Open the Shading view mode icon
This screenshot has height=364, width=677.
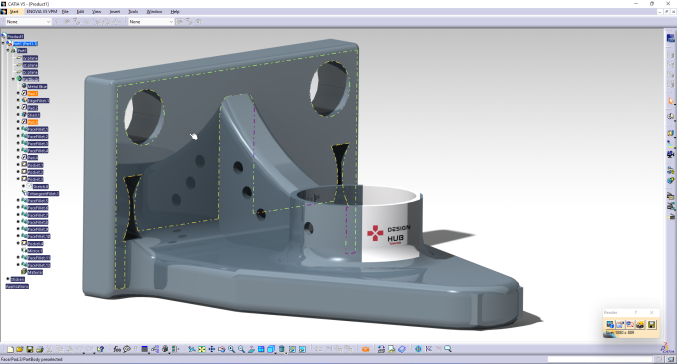(x=282, y=349)
